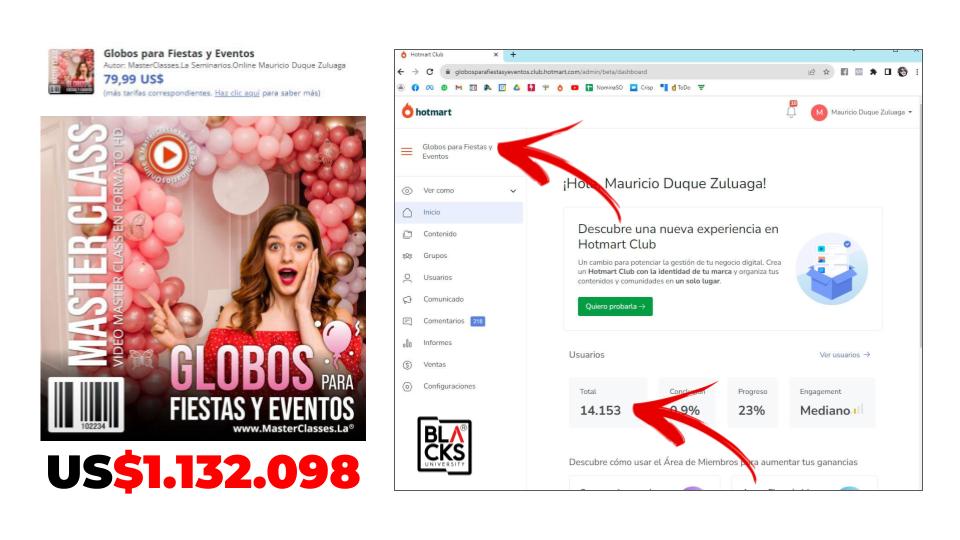Open the Meta bookmark icon
The height and width of the screenshot is (540, 960).
(430, 88)
